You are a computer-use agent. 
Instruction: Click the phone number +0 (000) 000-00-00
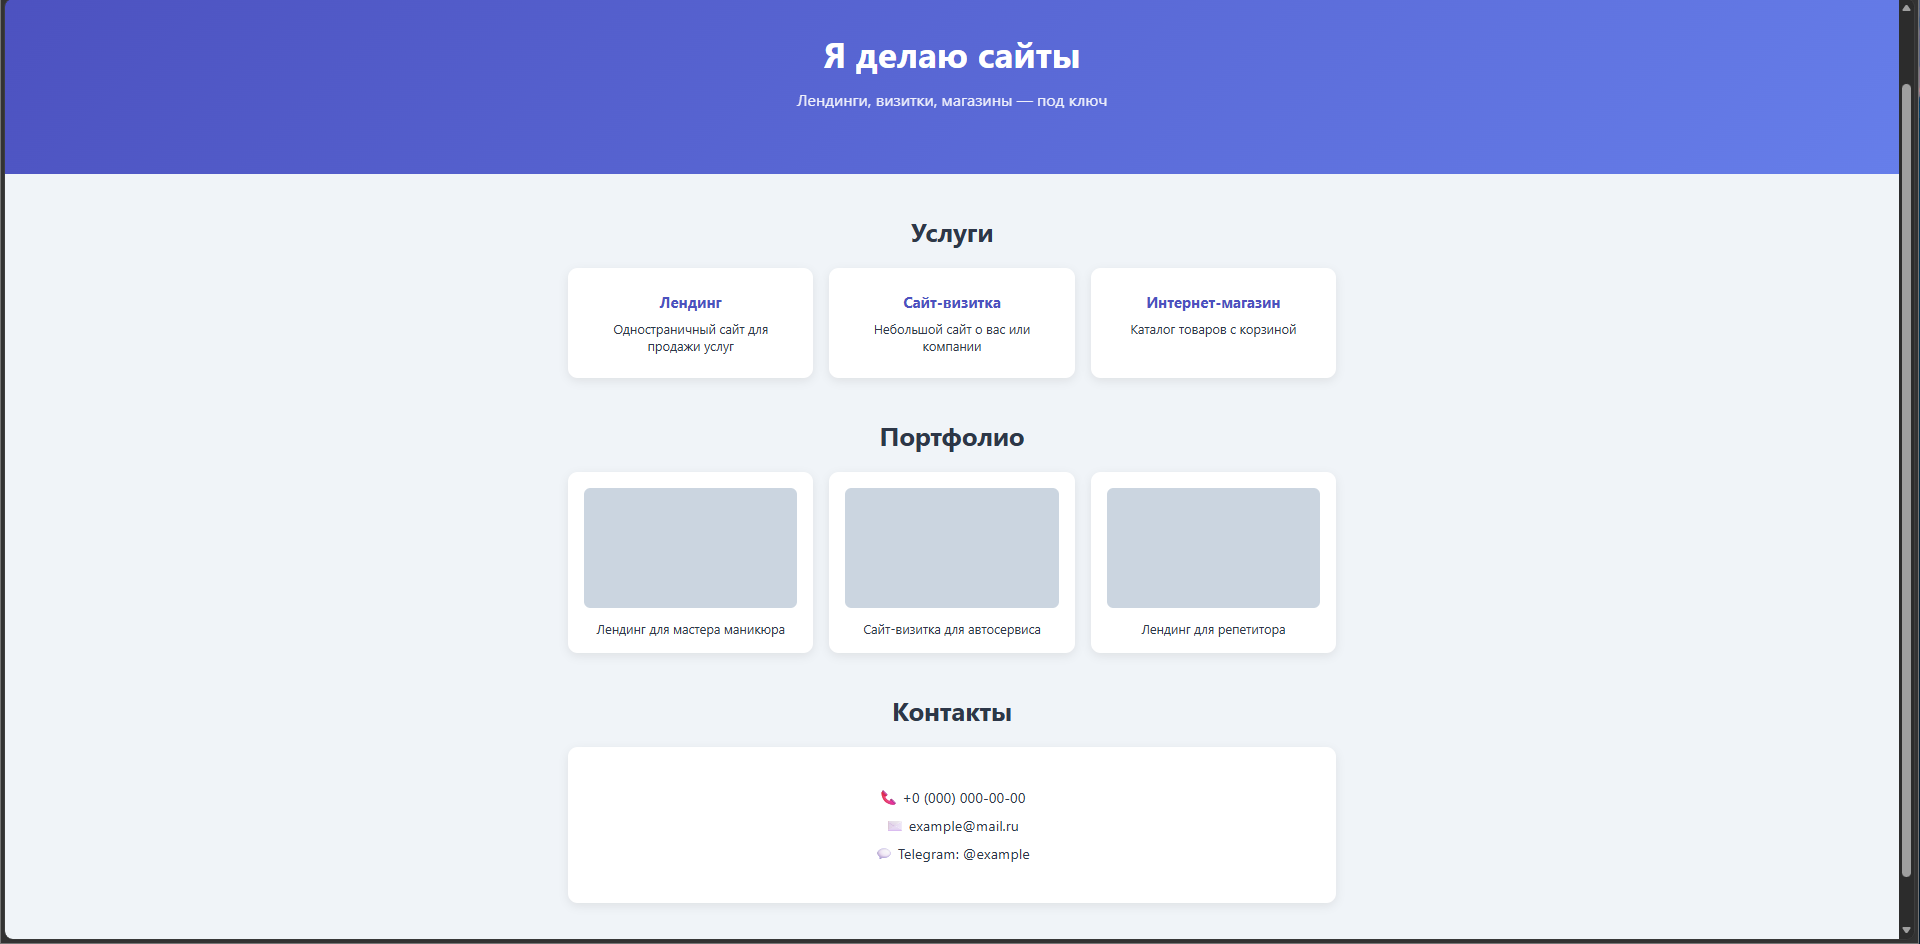(x=964, y=798)
